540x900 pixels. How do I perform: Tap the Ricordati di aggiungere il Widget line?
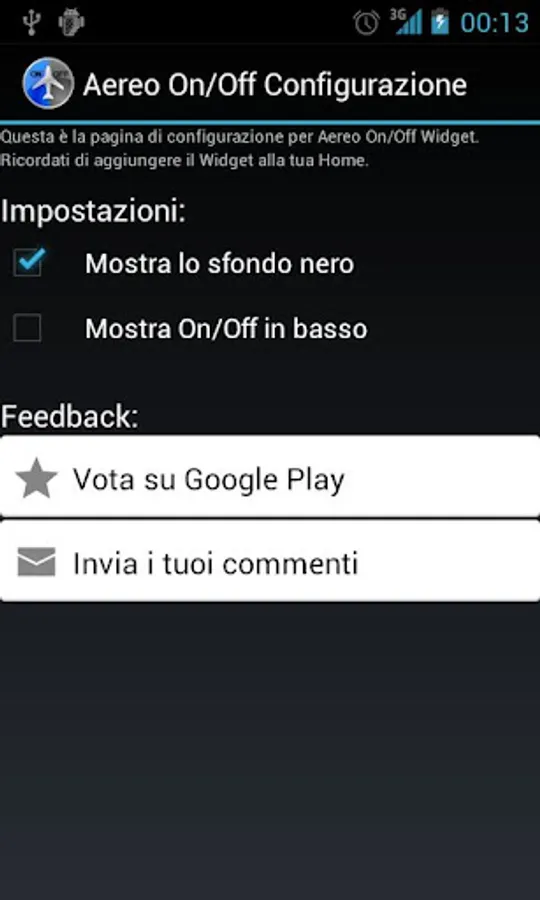pyautogui.click(x=184, y=161)
